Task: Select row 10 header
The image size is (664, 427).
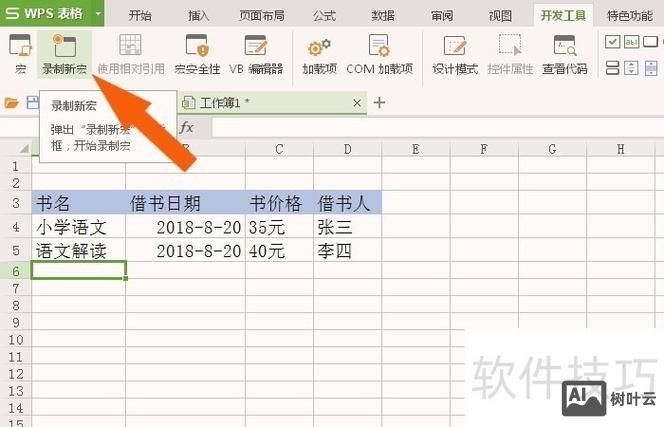Action: point(16,339)
